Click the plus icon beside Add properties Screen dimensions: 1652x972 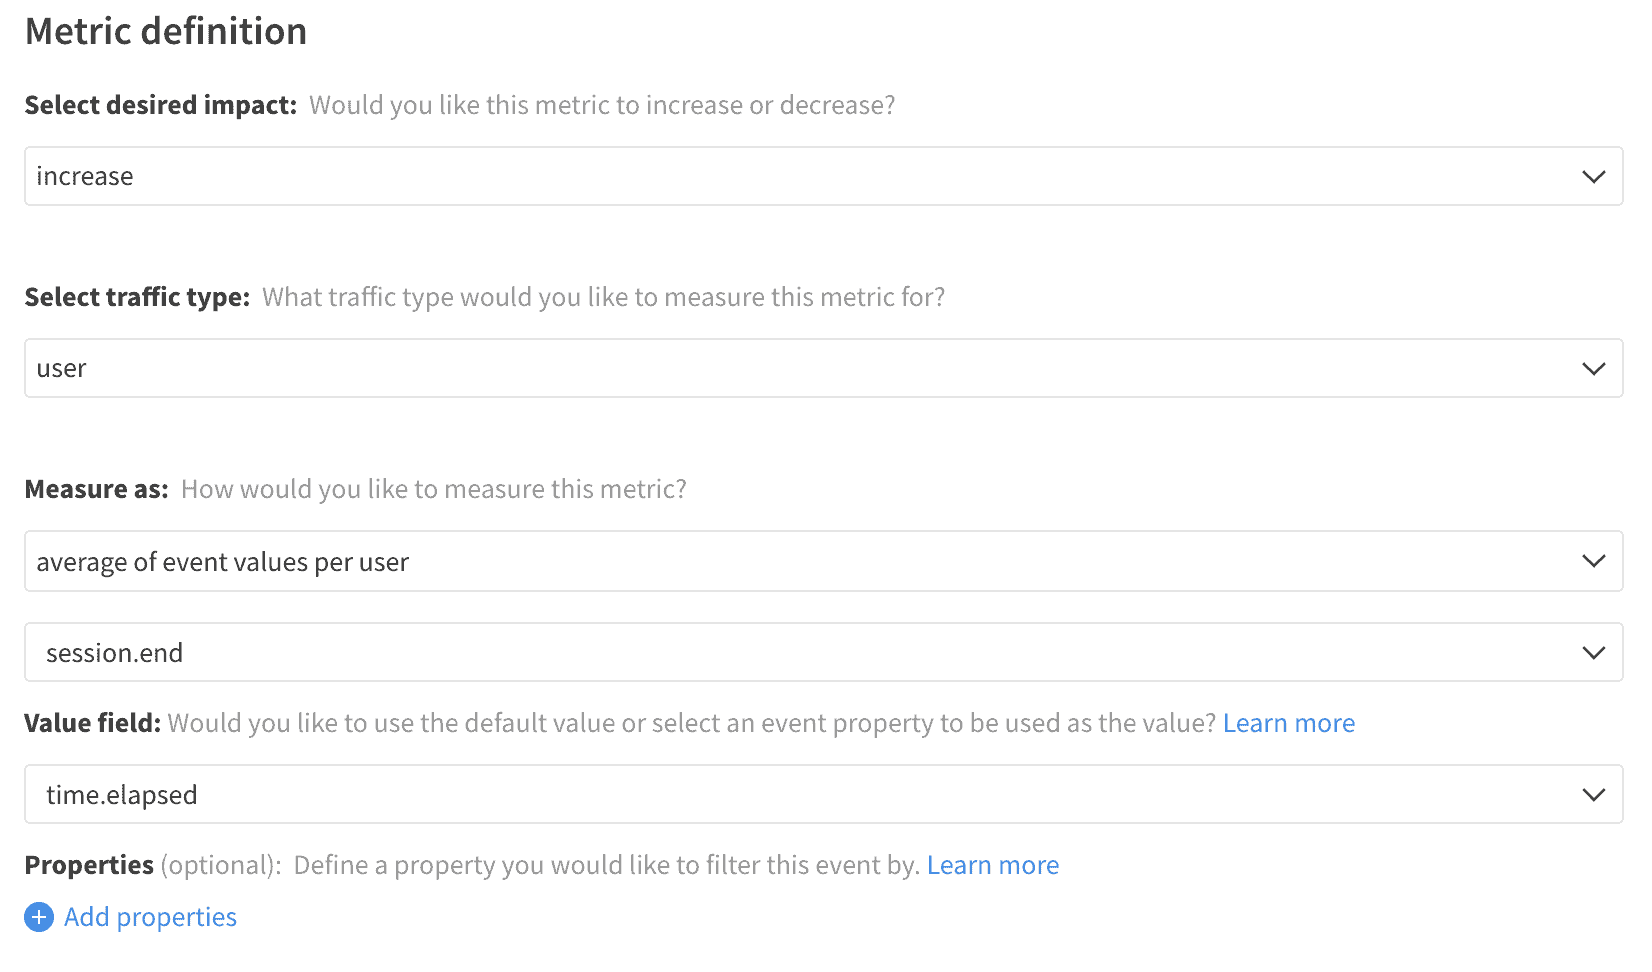pos(39,917)
